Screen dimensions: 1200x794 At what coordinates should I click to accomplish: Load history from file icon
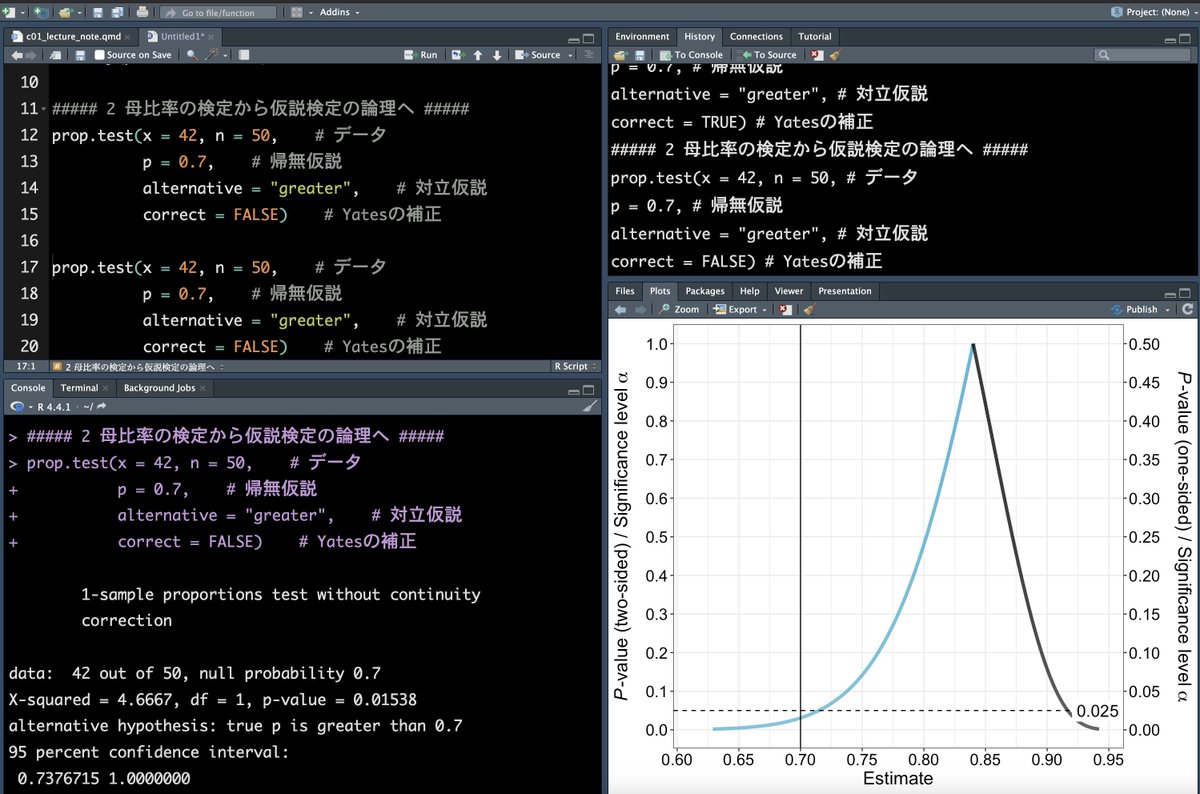(x=620, y=55)
